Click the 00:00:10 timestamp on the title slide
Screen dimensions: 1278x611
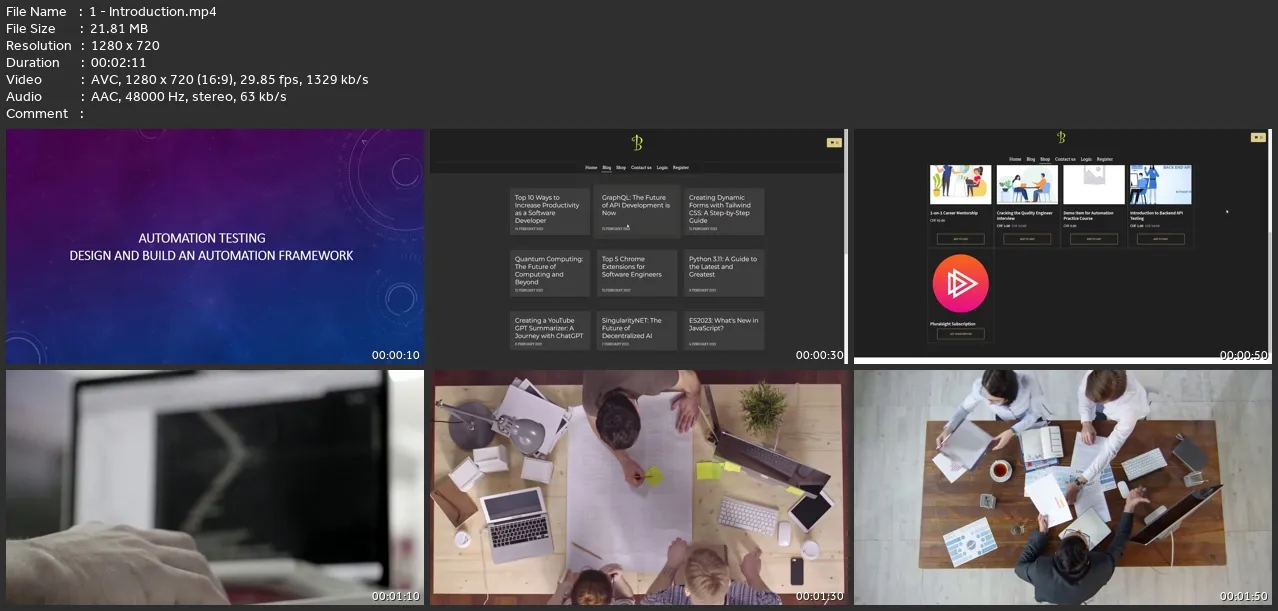tap(396, 355)
